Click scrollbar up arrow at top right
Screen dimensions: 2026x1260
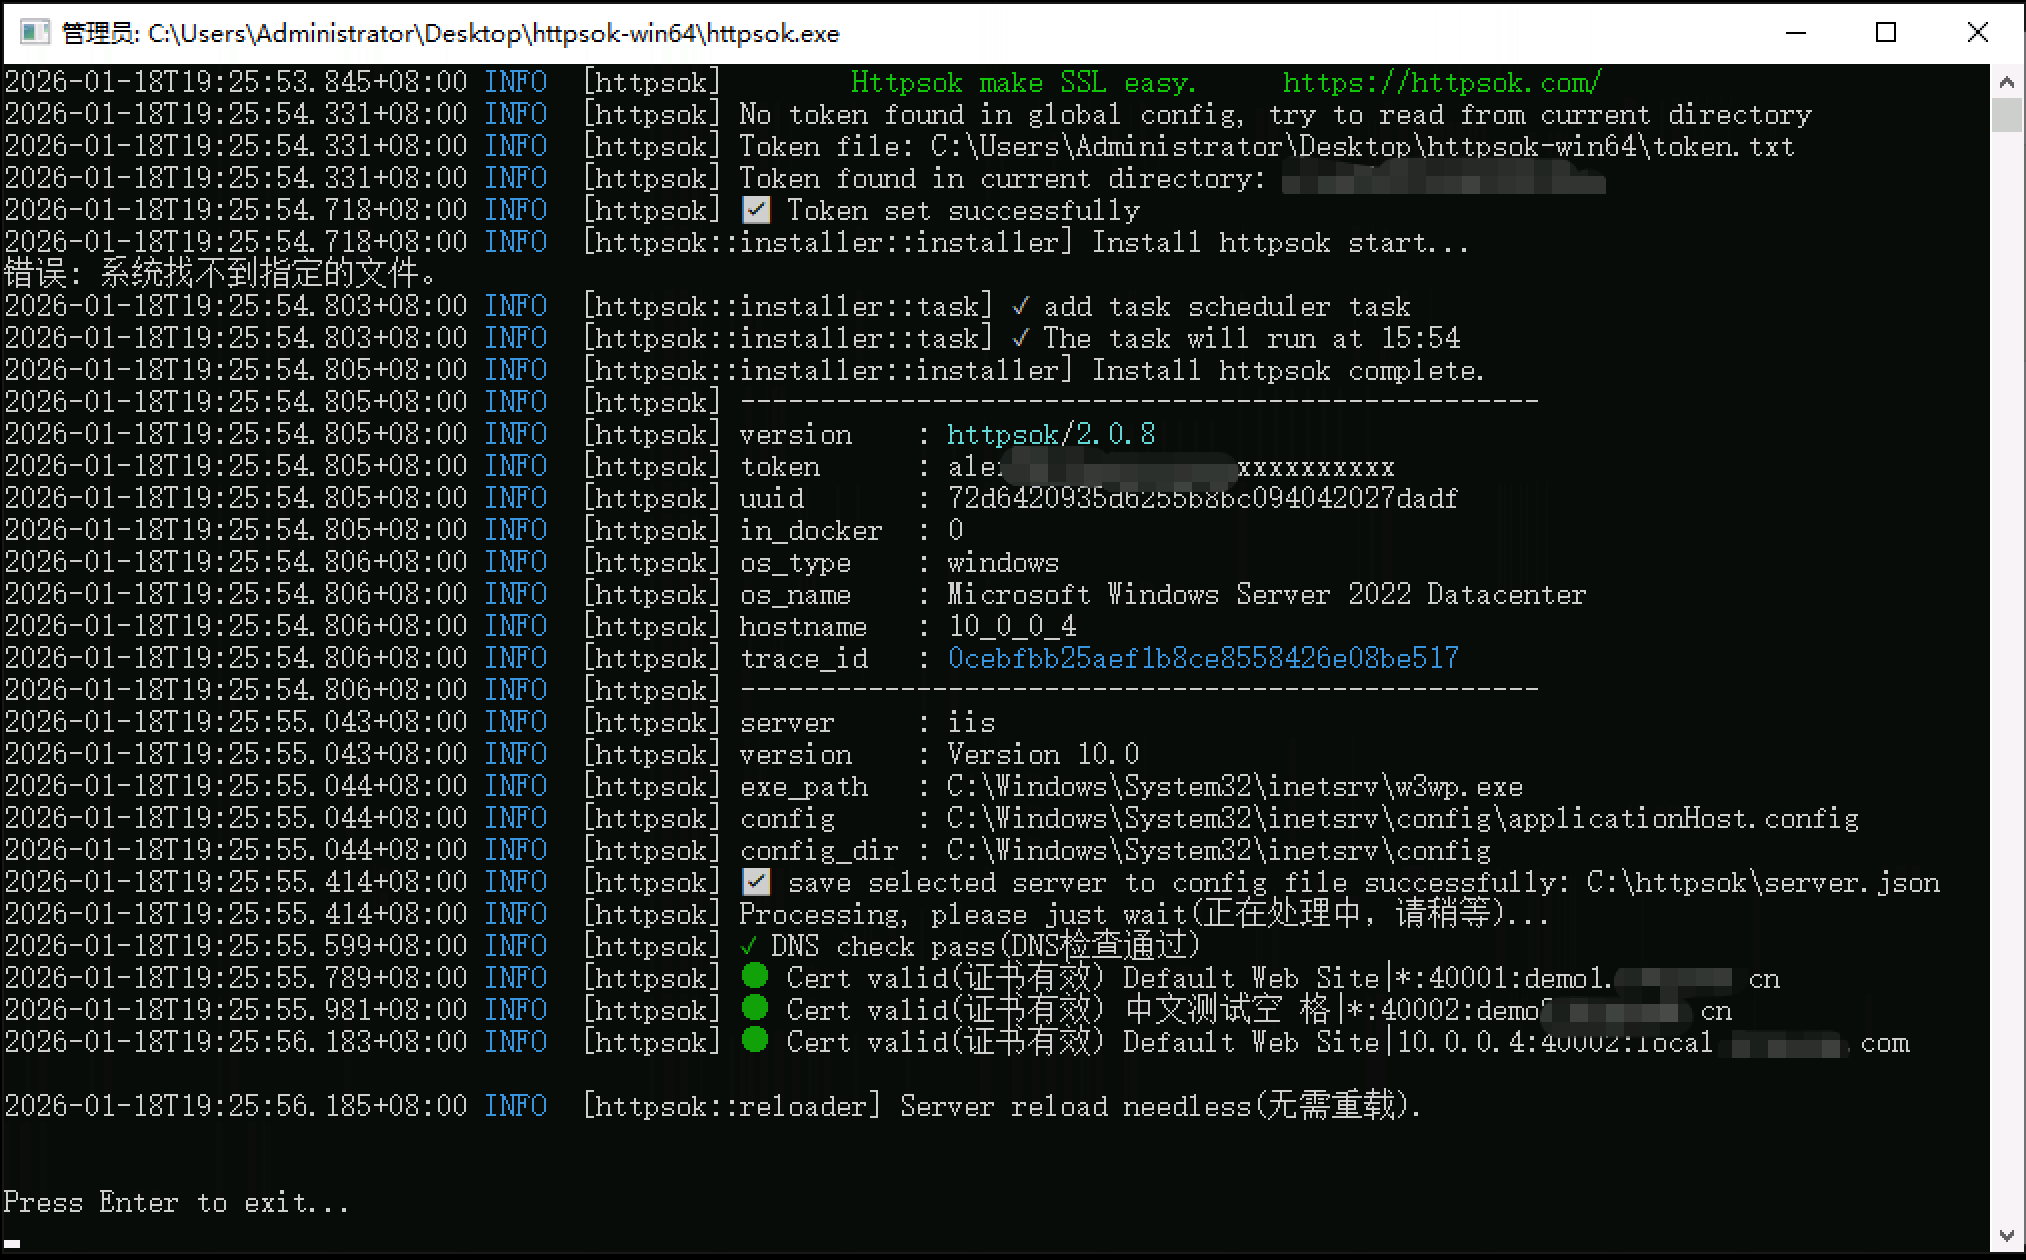click(2006, 82)
